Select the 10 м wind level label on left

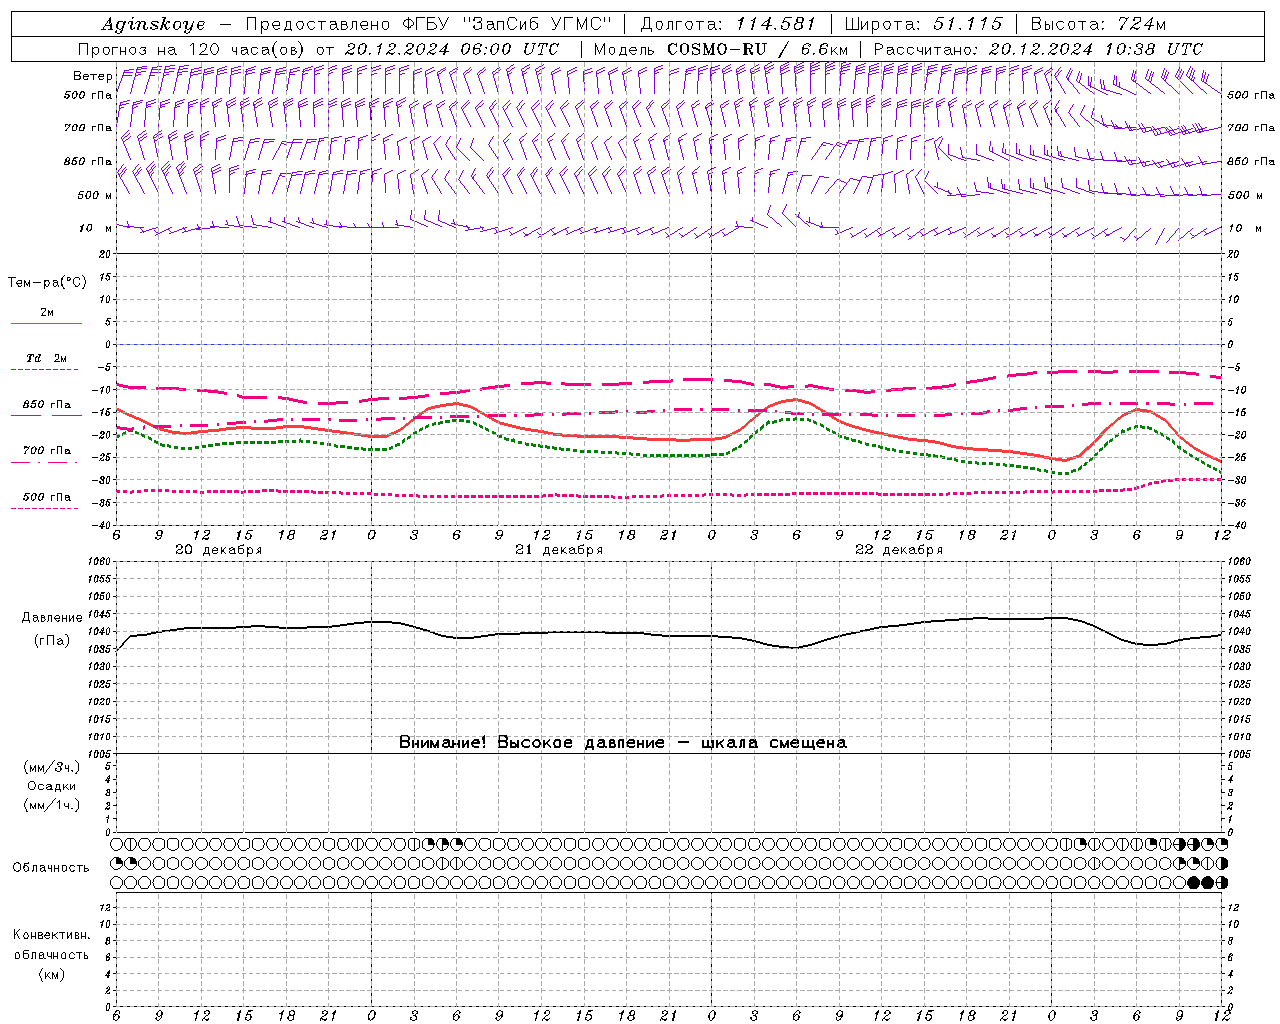pyautogui.click(x=95, y=228)
